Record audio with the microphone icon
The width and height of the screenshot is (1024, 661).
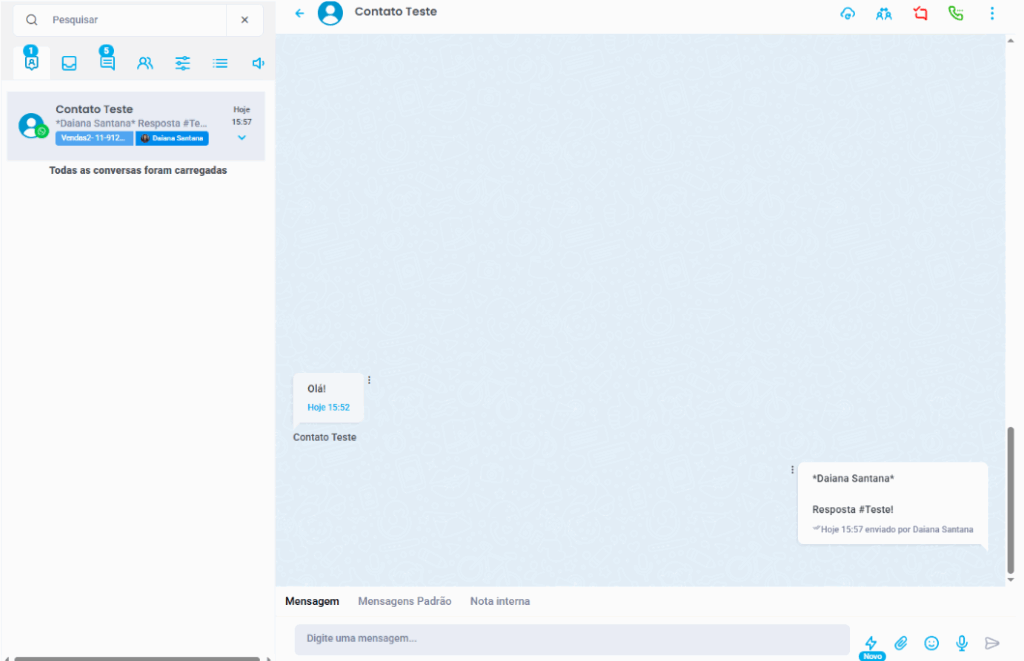[x=962, y=643]
